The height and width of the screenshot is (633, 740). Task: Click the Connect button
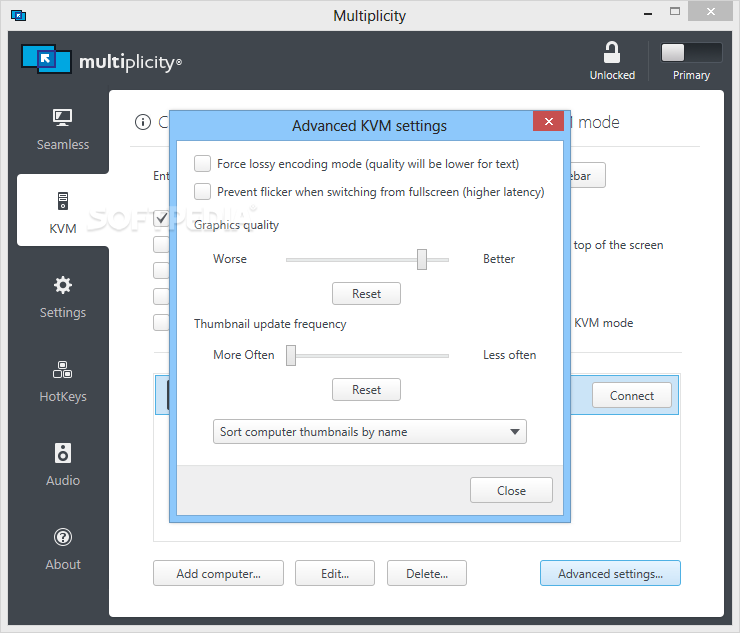coord(631,395)
